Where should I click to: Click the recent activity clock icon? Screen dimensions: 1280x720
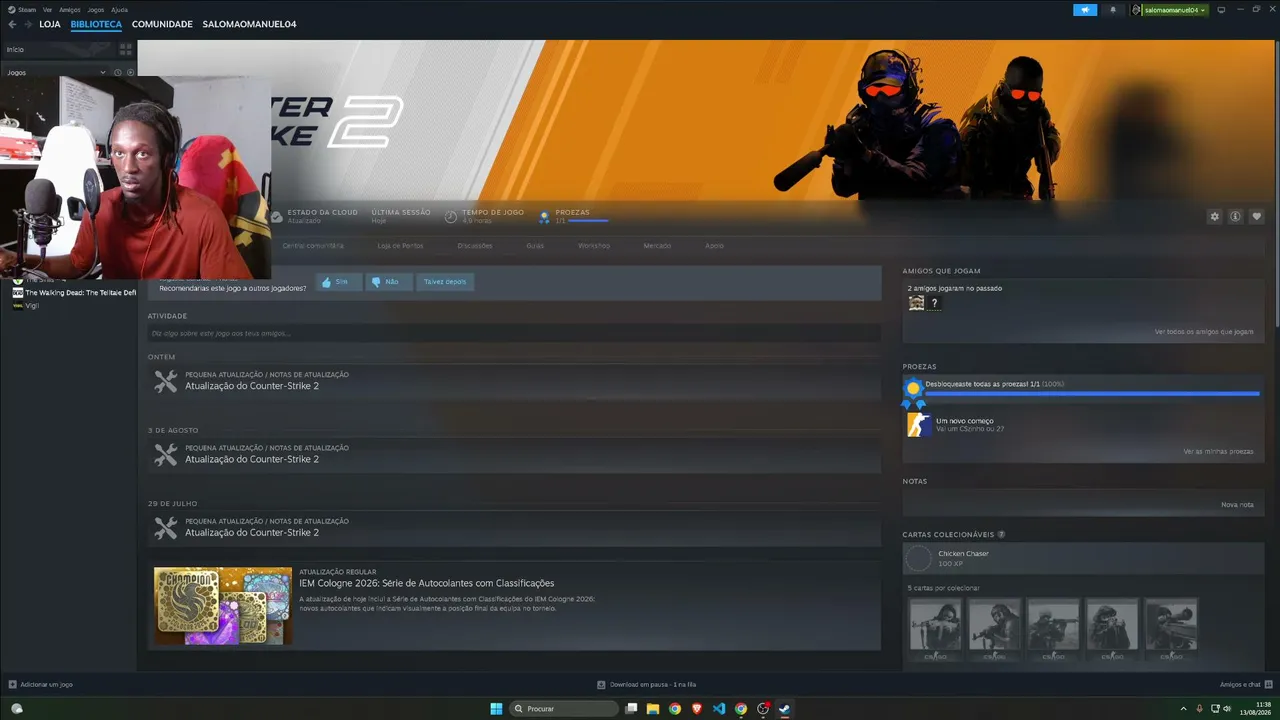tap(117, 72)
